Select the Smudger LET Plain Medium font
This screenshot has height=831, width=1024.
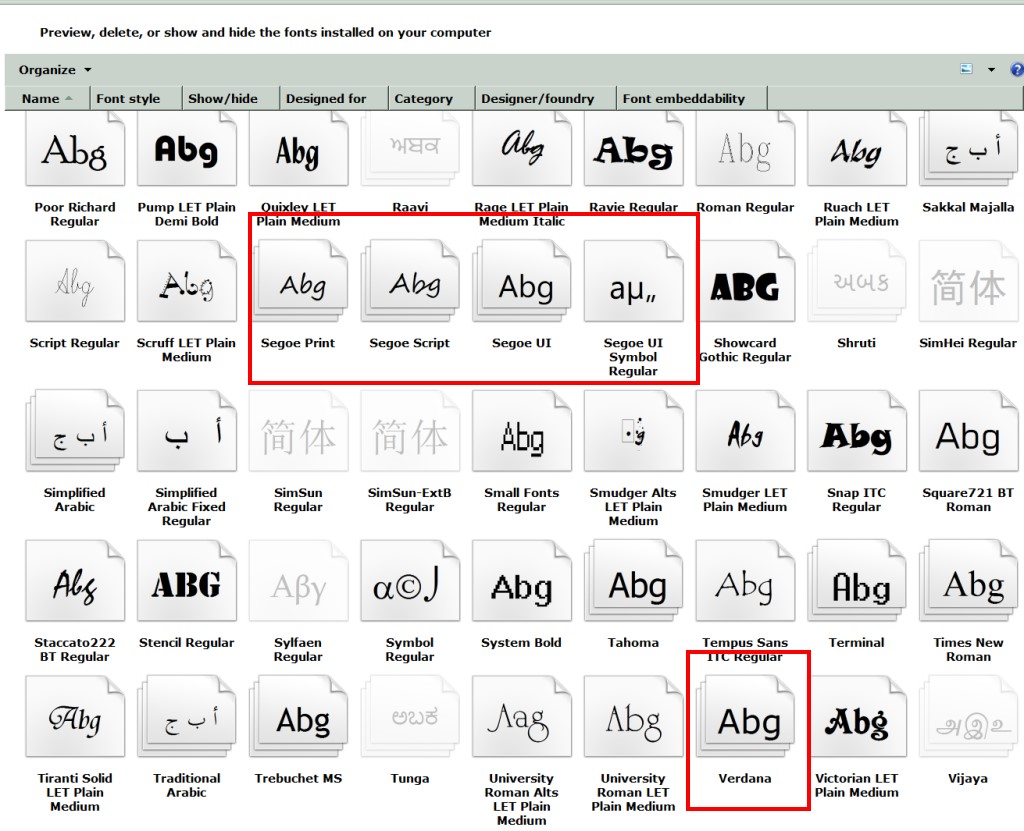(745, 431)
